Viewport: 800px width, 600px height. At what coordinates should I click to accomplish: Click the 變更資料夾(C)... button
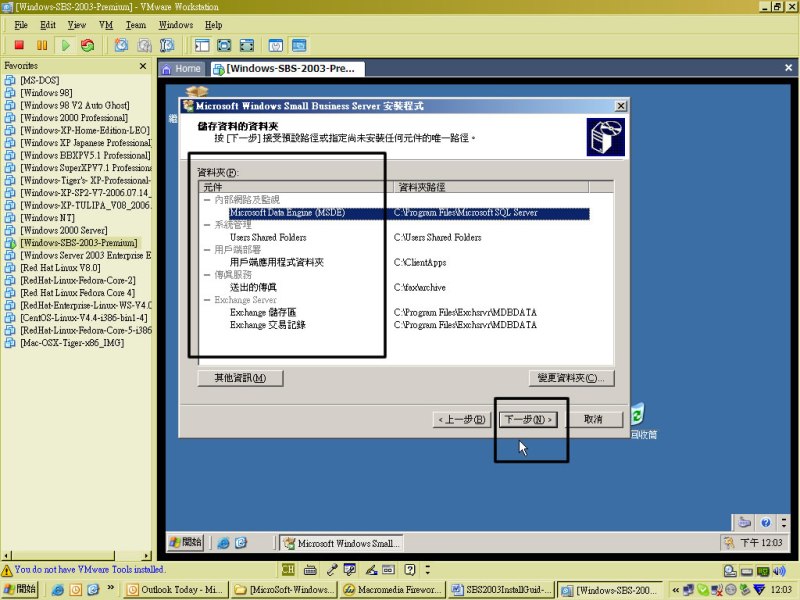point(571,378)
